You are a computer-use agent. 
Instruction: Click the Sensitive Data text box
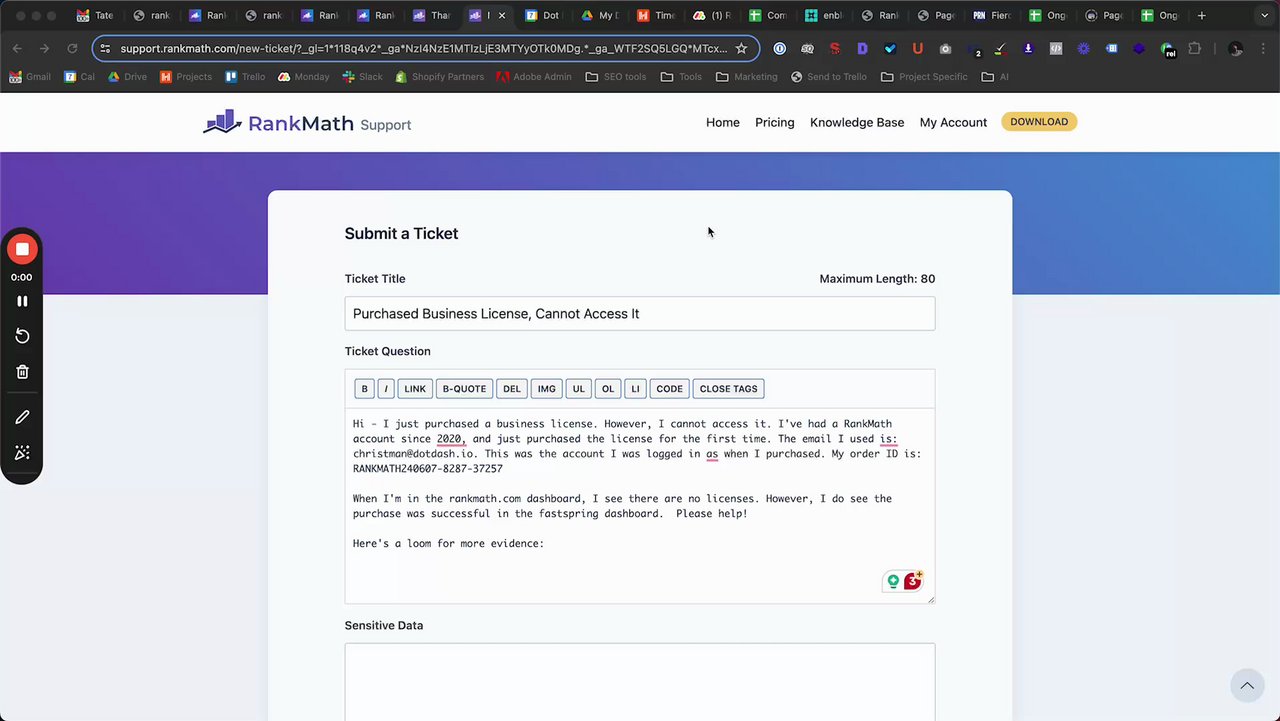tap(640, 682)
